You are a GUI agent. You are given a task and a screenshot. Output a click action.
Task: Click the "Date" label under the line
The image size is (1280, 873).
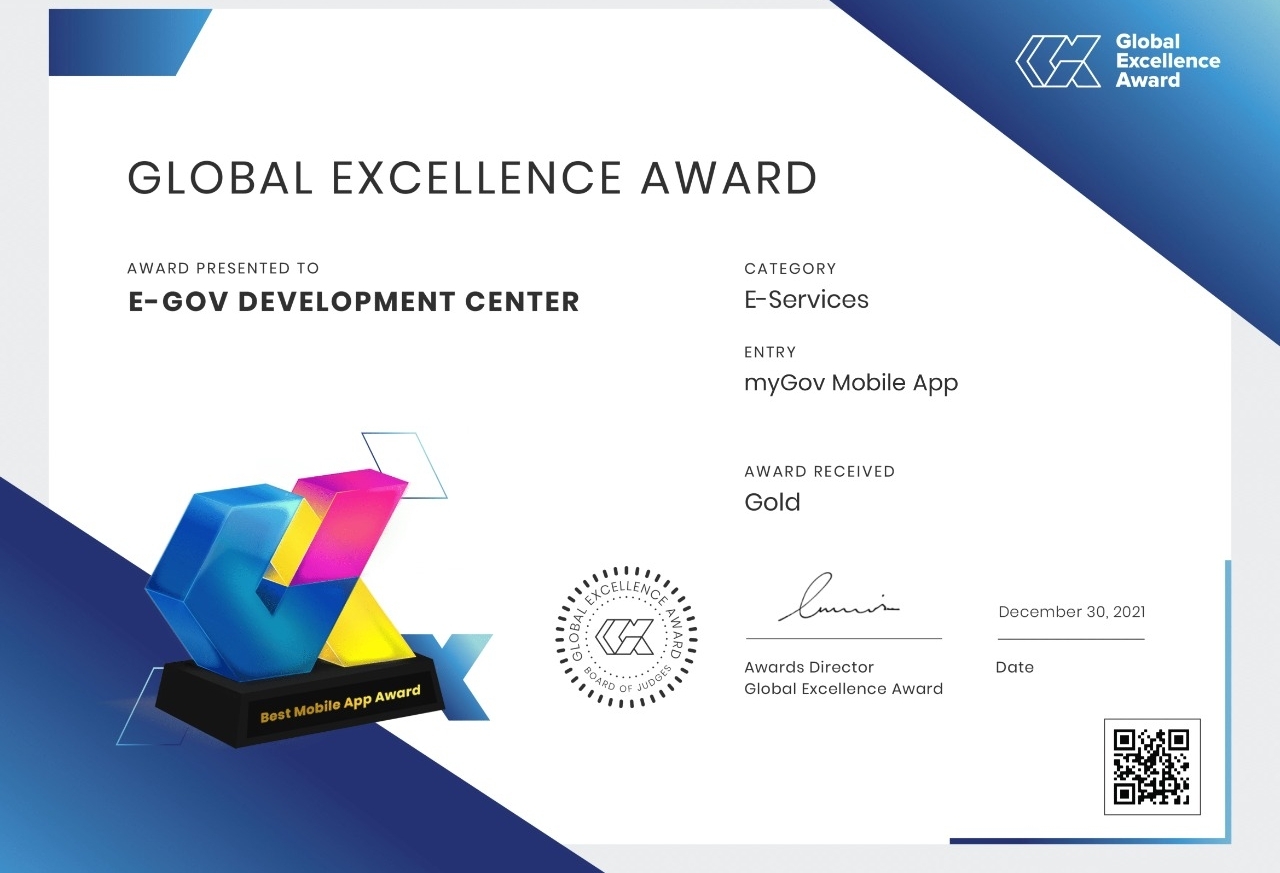click(x=1015, y=667)
